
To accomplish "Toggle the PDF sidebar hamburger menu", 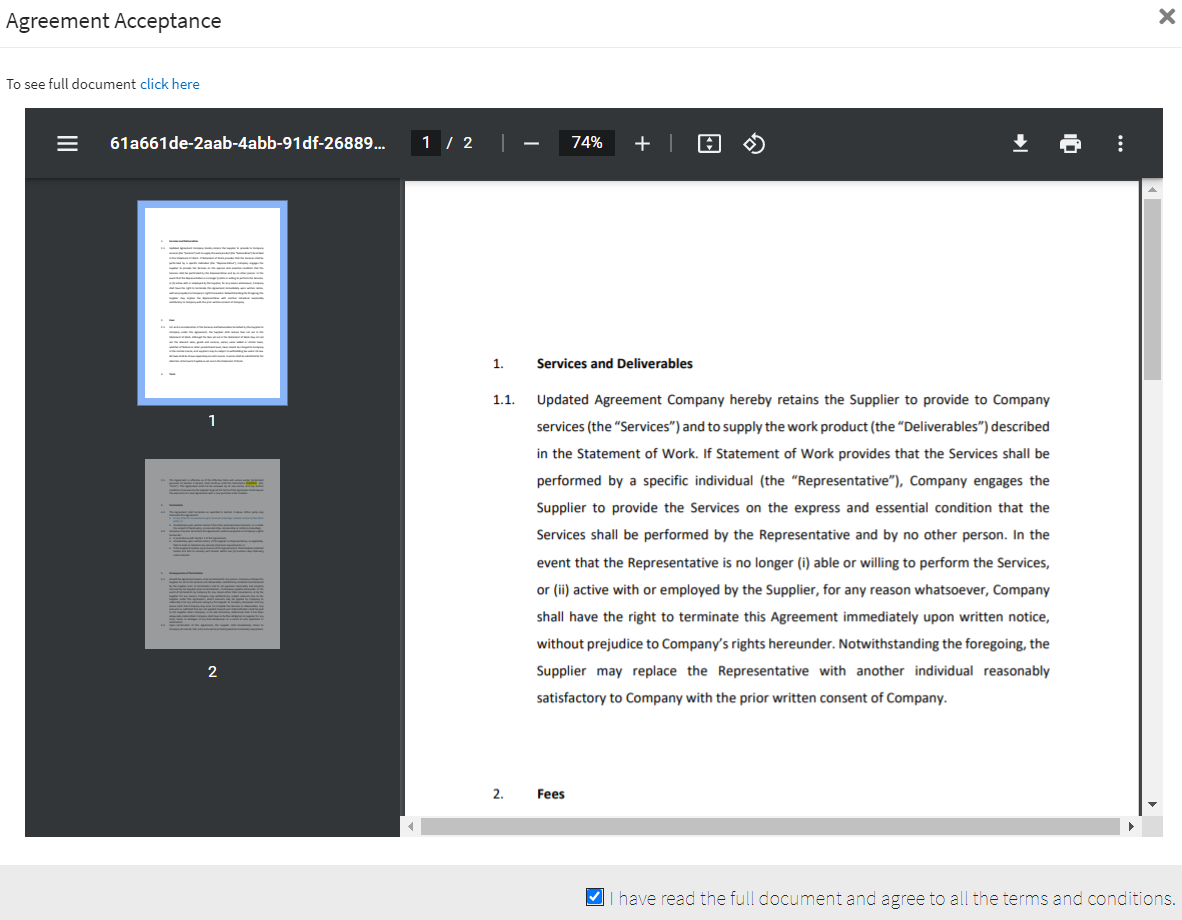I will [67, 143].
